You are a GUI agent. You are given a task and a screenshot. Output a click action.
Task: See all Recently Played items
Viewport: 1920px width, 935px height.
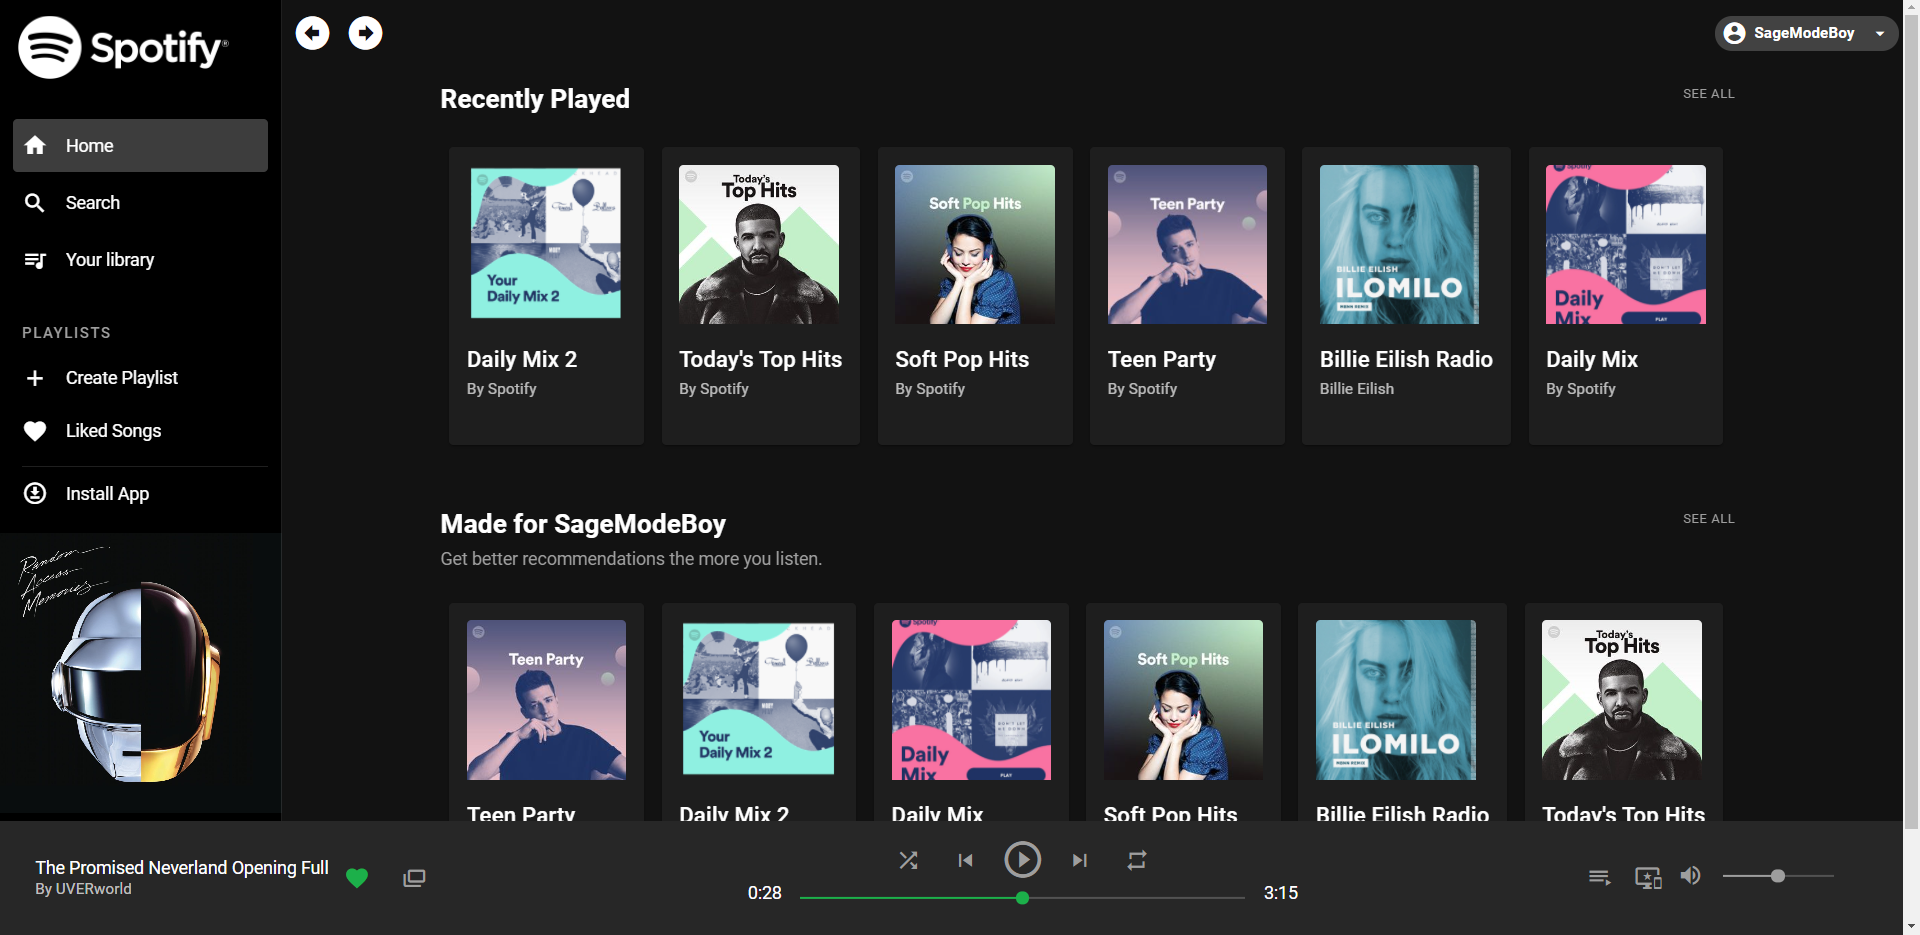tap(1708, 94)
